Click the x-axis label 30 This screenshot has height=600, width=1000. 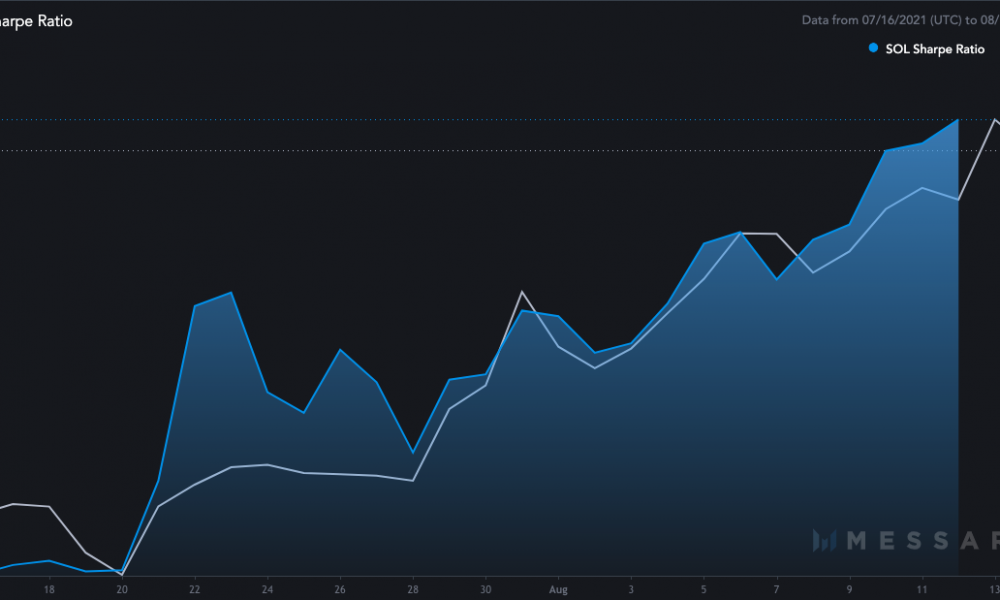point(485,589)
